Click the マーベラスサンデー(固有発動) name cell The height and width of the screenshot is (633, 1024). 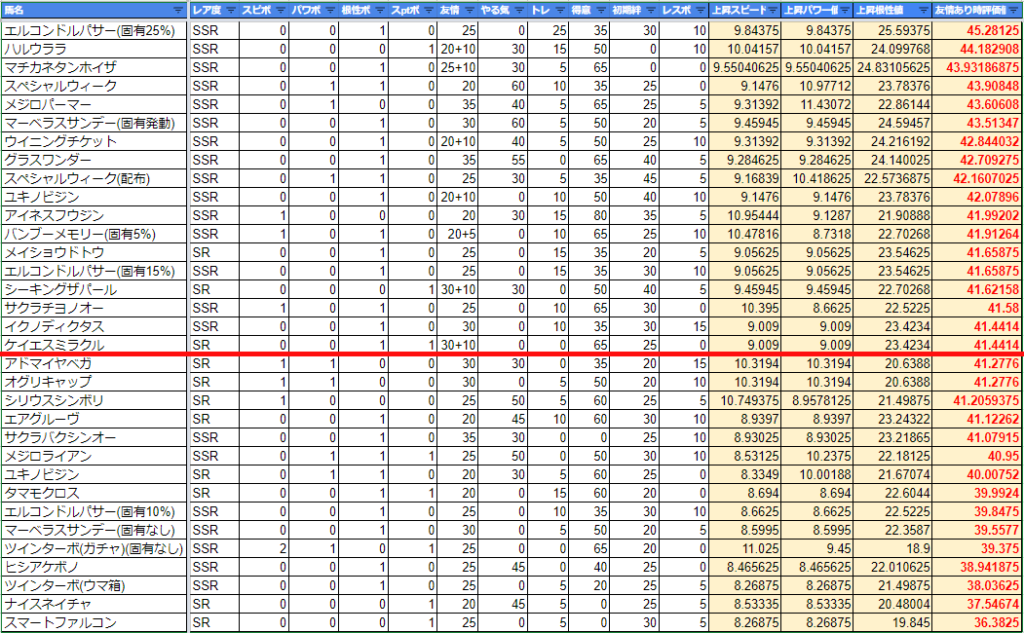(95, 123)
